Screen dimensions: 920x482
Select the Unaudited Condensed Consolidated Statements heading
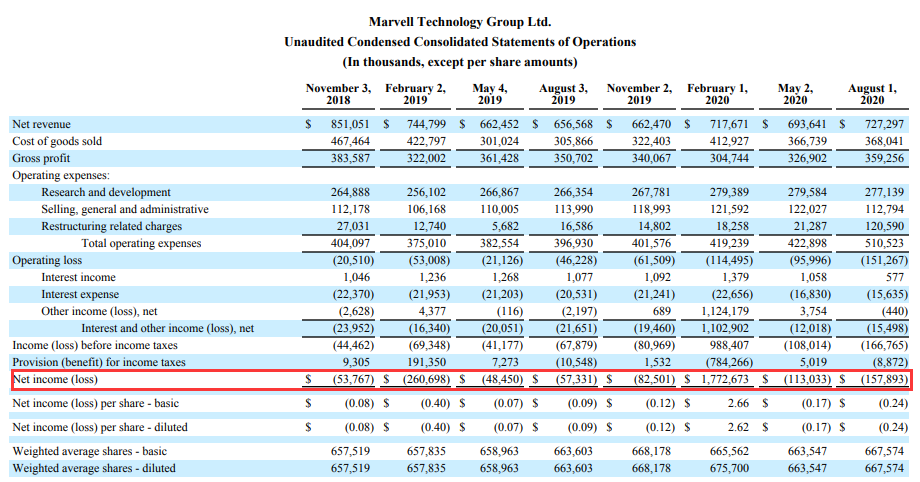(459, 42)
